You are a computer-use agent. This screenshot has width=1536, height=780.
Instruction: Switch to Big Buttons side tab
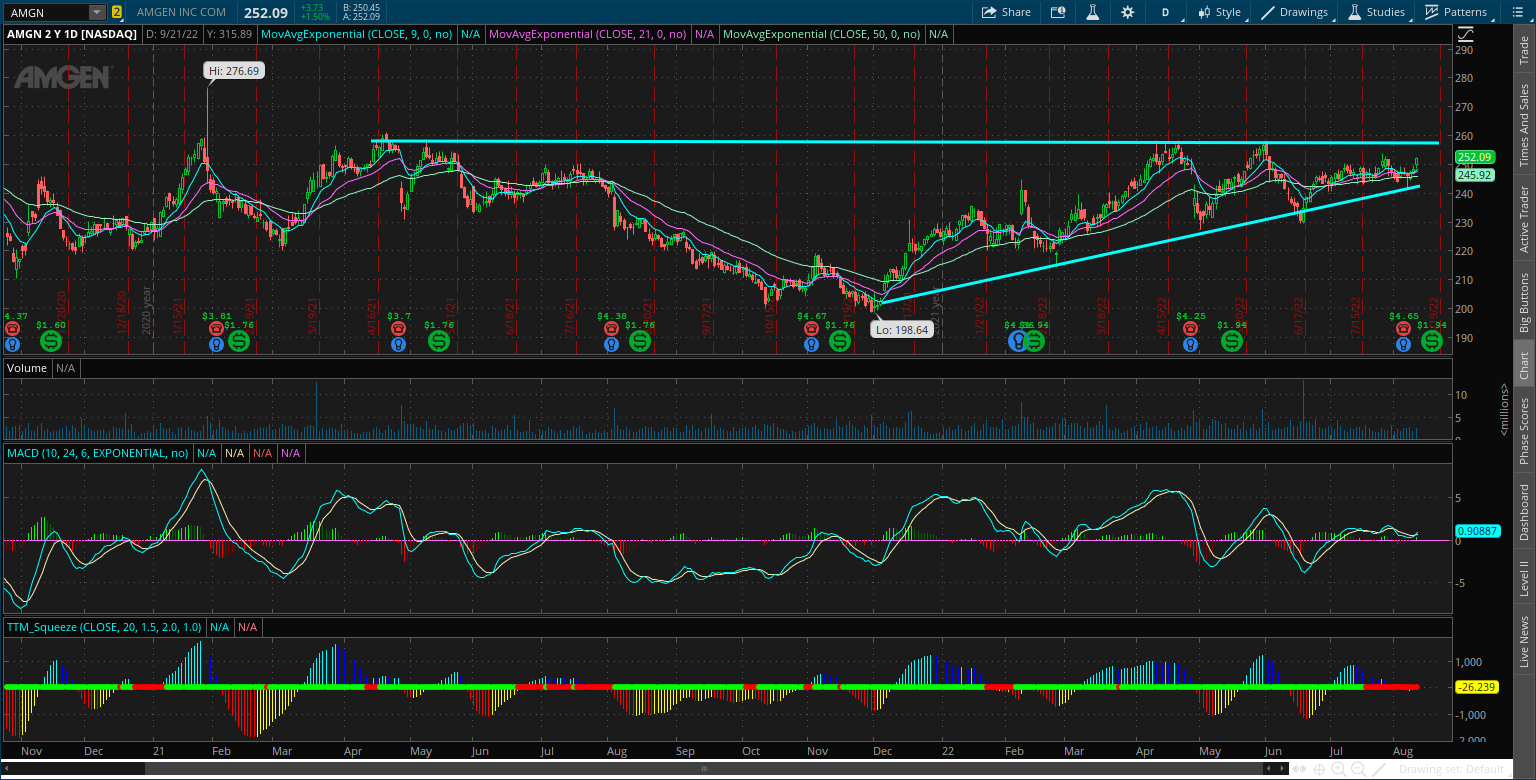[x=1524, y=302]
